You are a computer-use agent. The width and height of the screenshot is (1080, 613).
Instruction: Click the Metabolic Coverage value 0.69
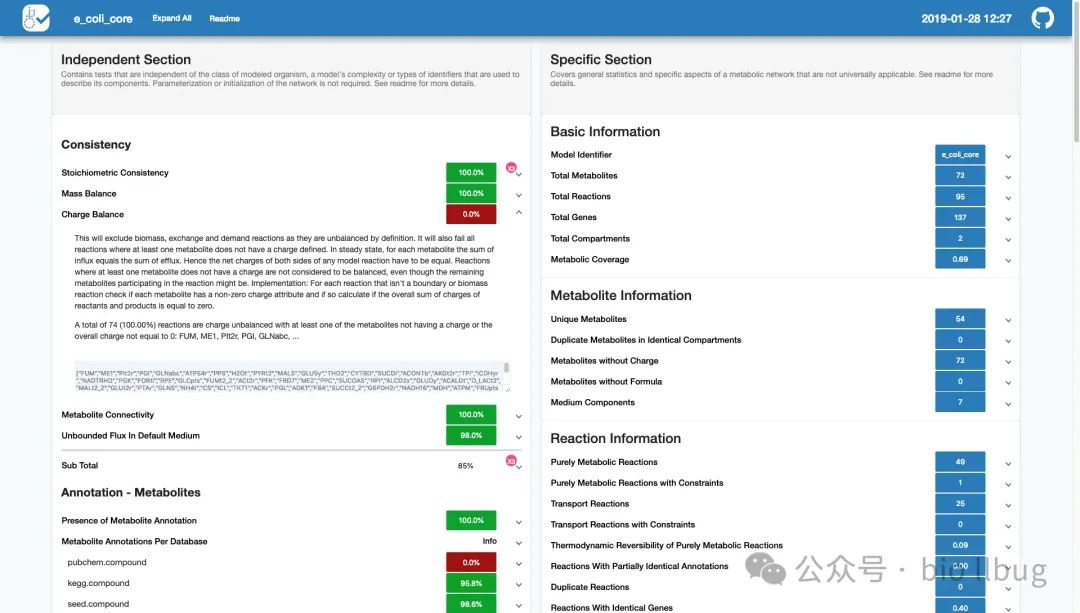960,259
